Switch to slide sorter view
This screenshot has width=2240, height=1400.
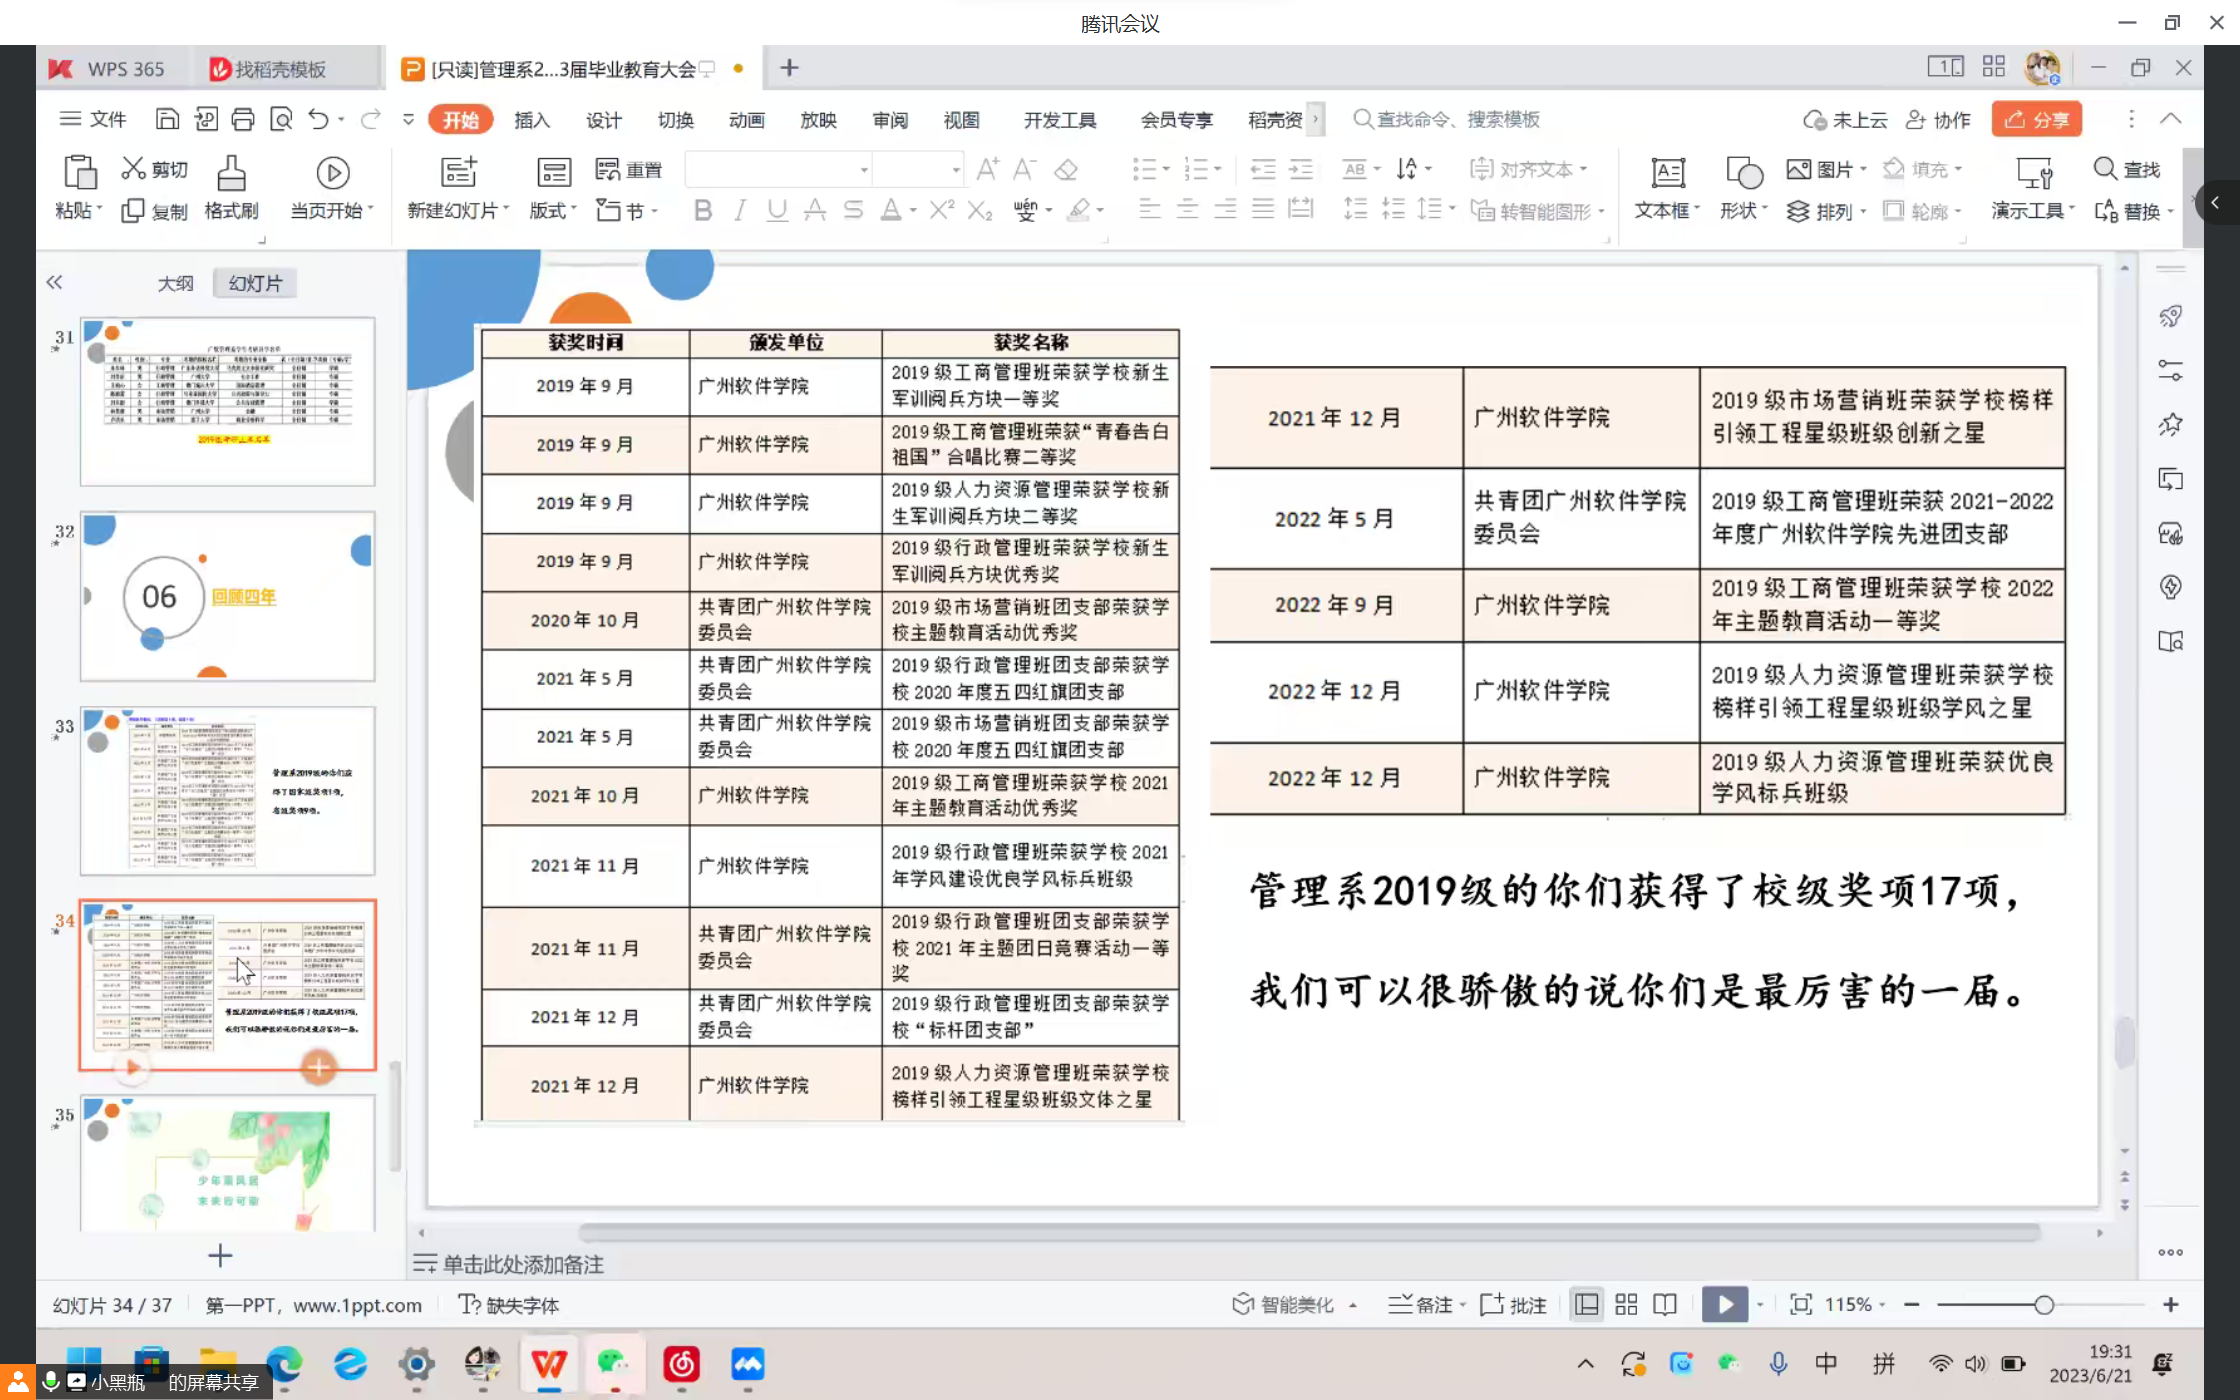click(x=1626, y=1304)
